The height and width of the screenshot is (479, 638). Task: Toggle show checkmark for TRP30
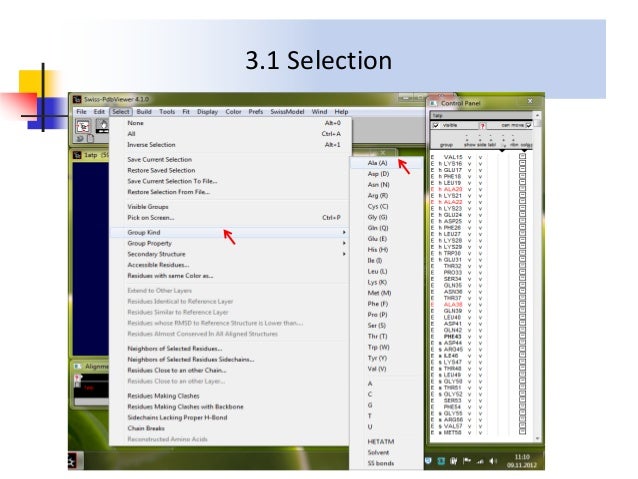(469, 254)
